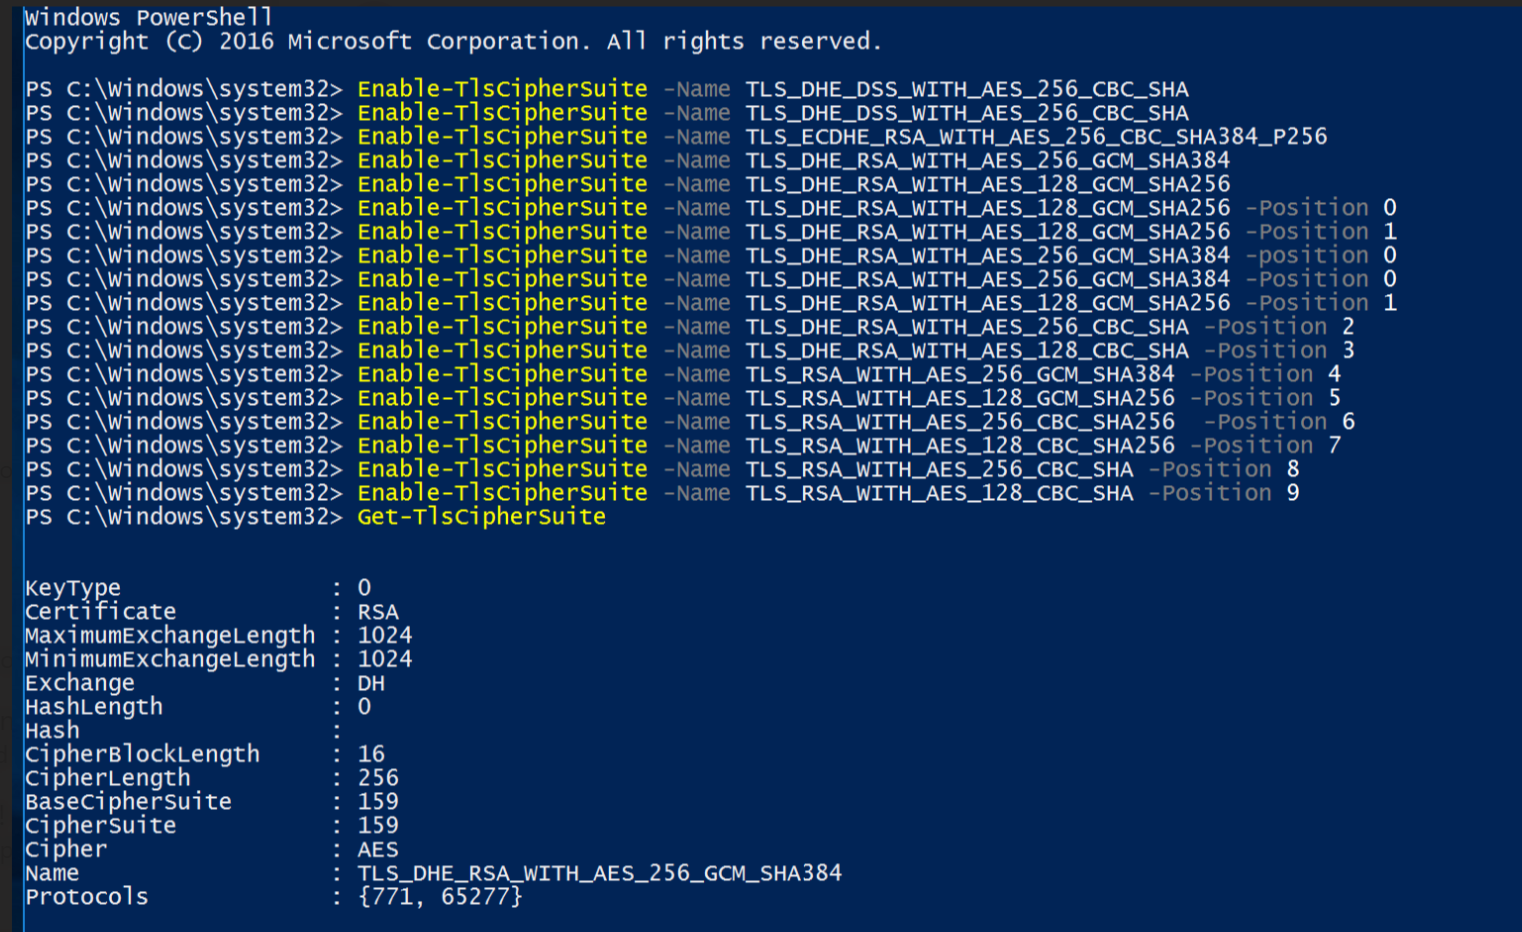Click the Exchange value DH
This screenshot has width=1522, height=932.
[x=371, y=684]
